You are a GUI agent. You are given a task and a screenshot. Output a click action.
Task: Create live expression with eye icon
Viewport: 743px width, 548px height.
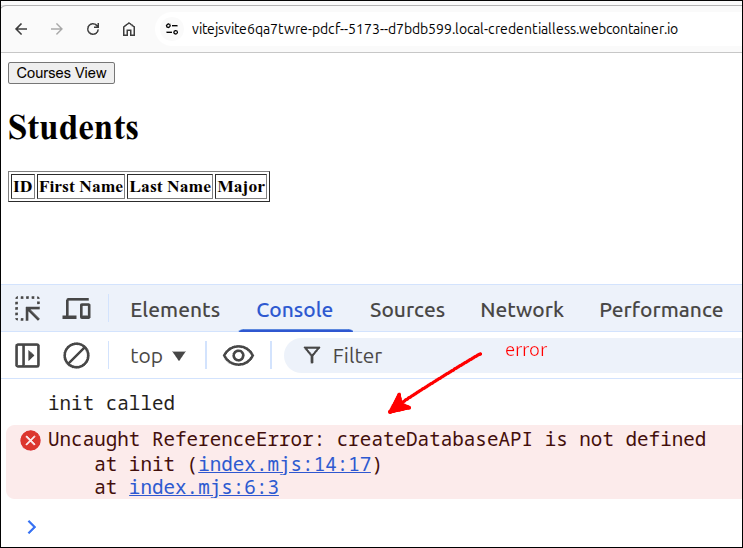tap(238, 355)
